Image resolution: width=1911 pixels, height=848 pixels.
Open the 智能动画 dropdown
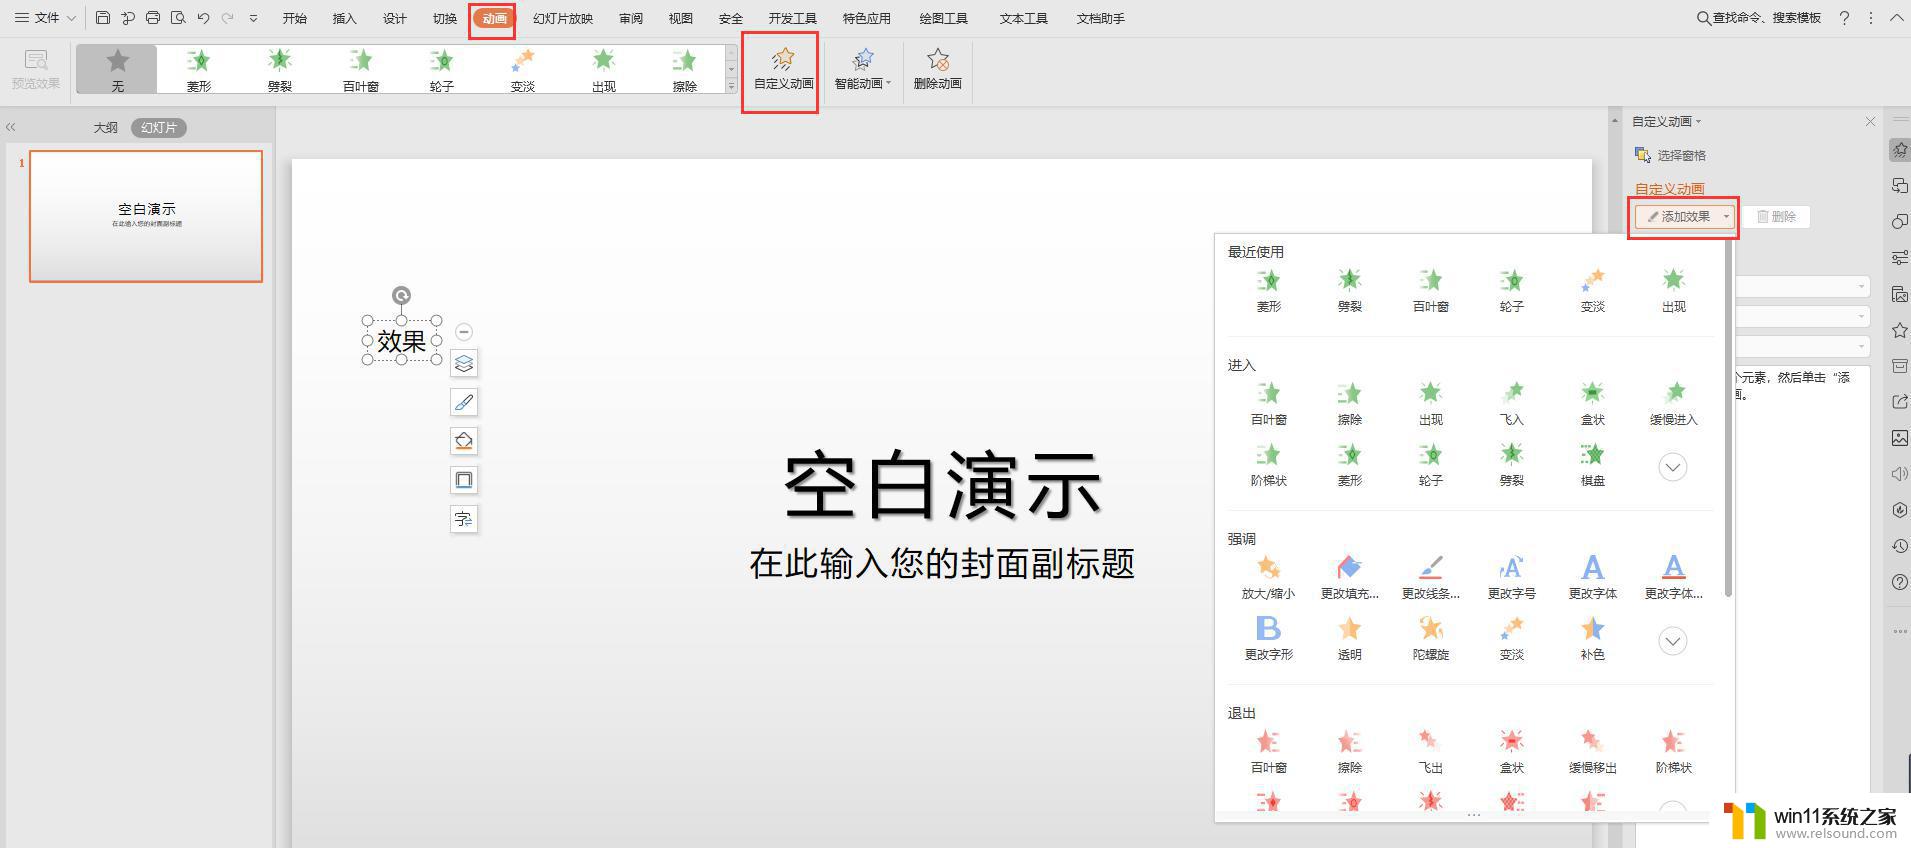862,70
